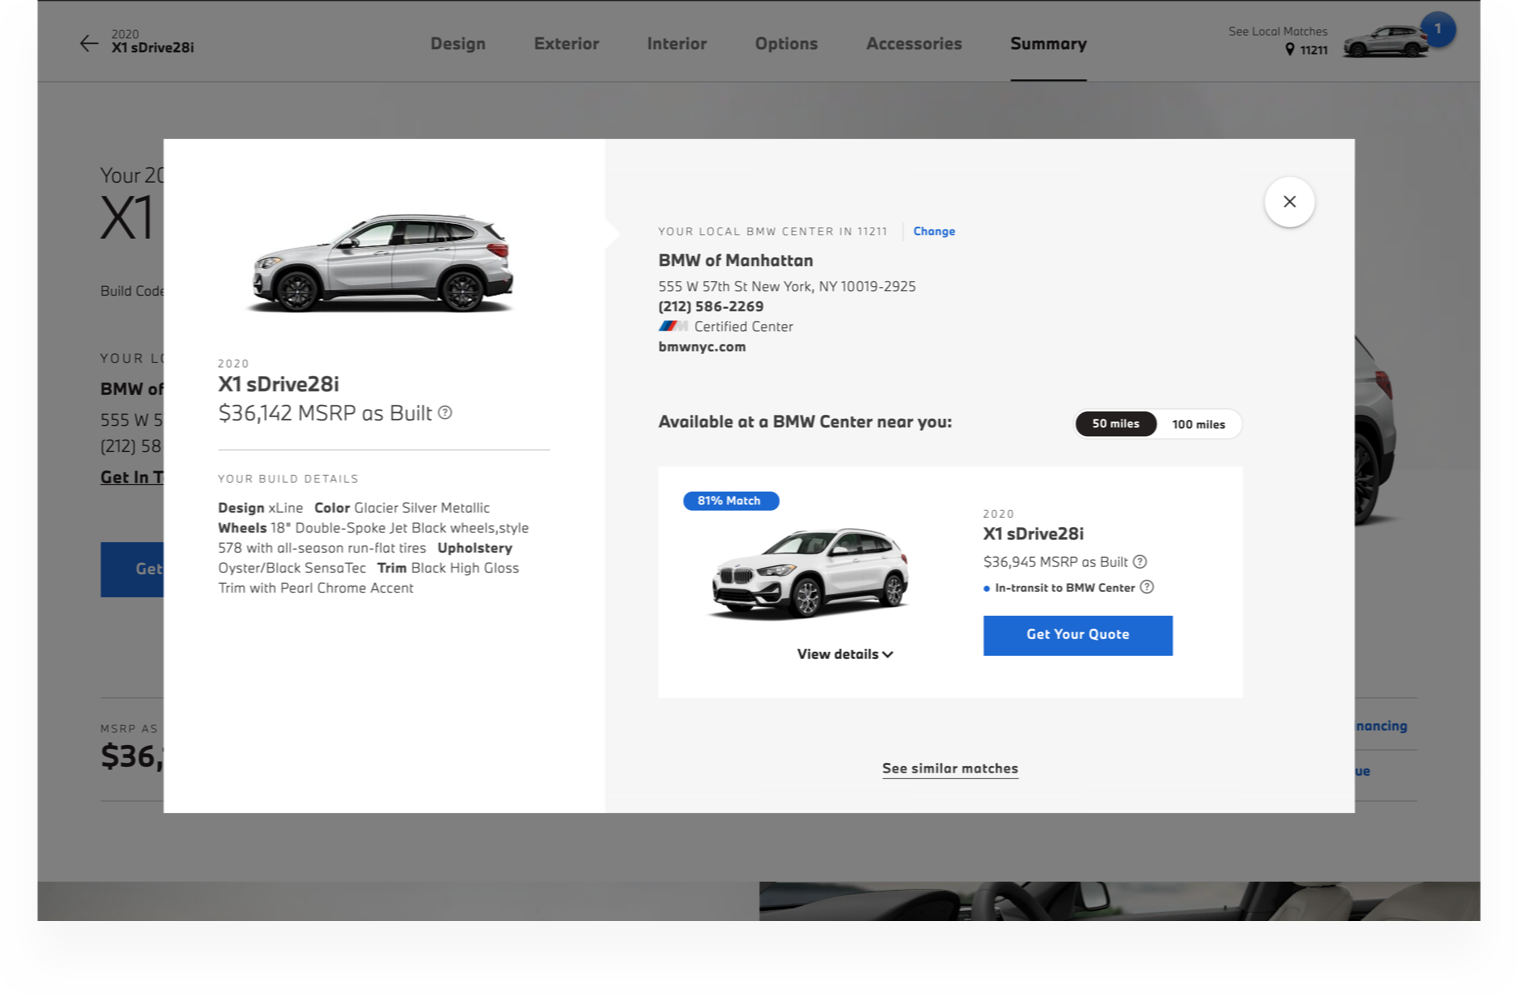
Task: Click the (212) 586-2269 phone number
Action: 711,307
